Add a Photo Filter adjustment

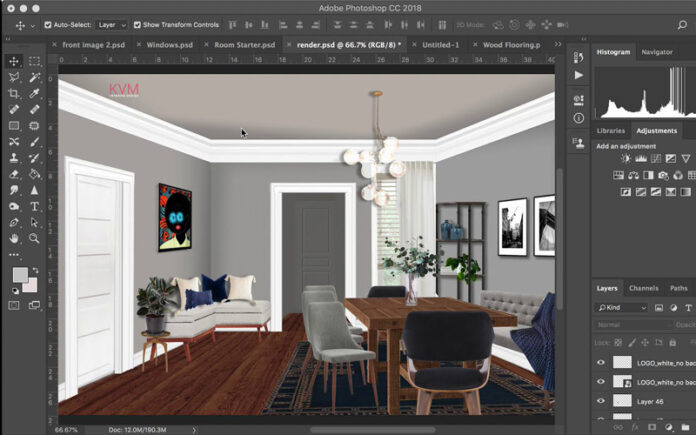tap(663, 175)
